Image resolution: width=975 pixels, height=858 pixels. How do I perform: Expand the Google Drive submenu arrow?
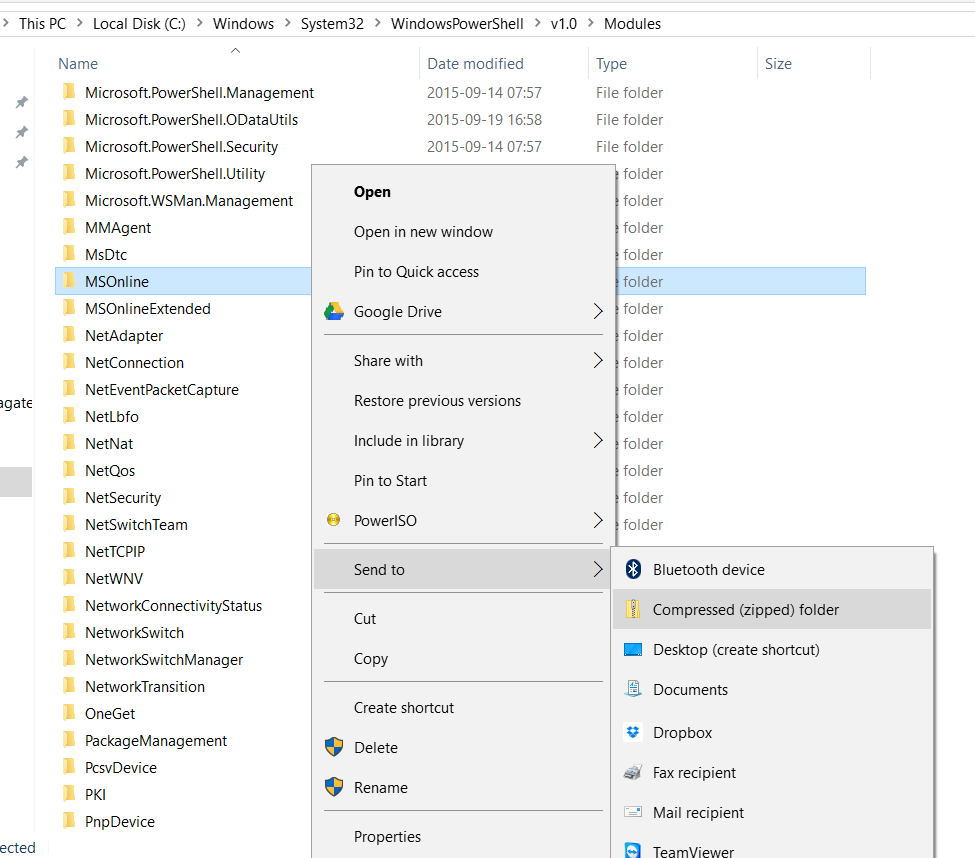click(x=598, y=311)
